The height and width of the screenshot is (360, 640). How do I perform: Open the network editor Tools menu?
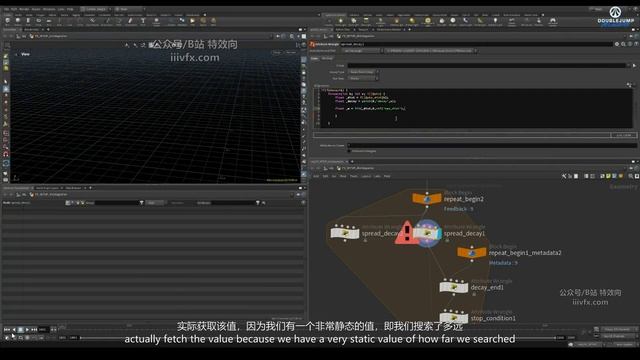point(354,176)
